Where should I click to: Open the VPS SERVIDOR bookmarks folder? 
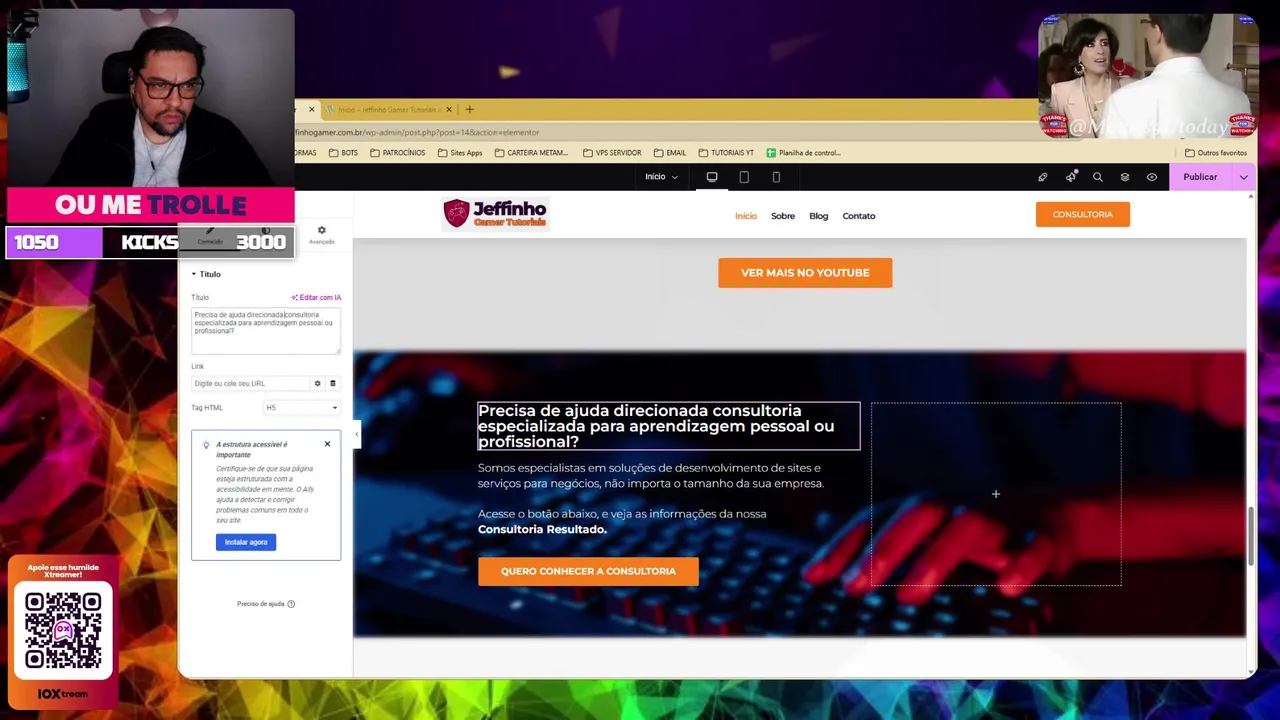[612, 153]
